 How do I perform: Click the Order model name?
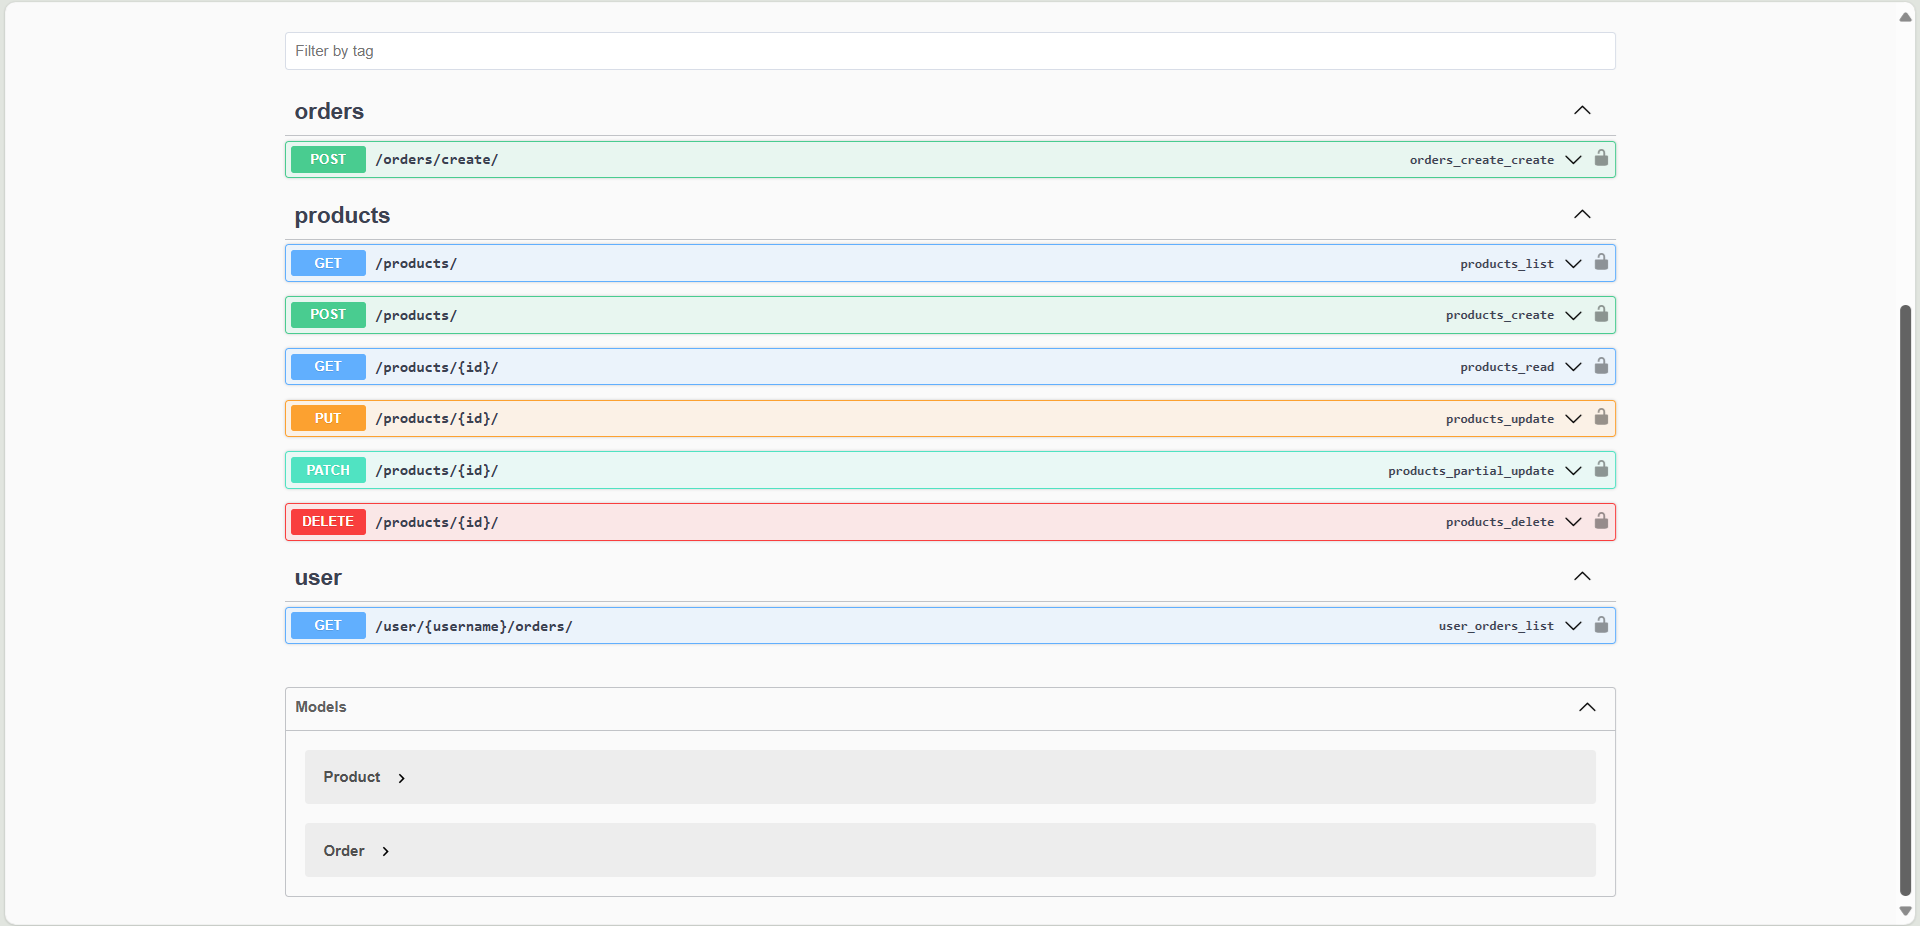coord(344,851)
